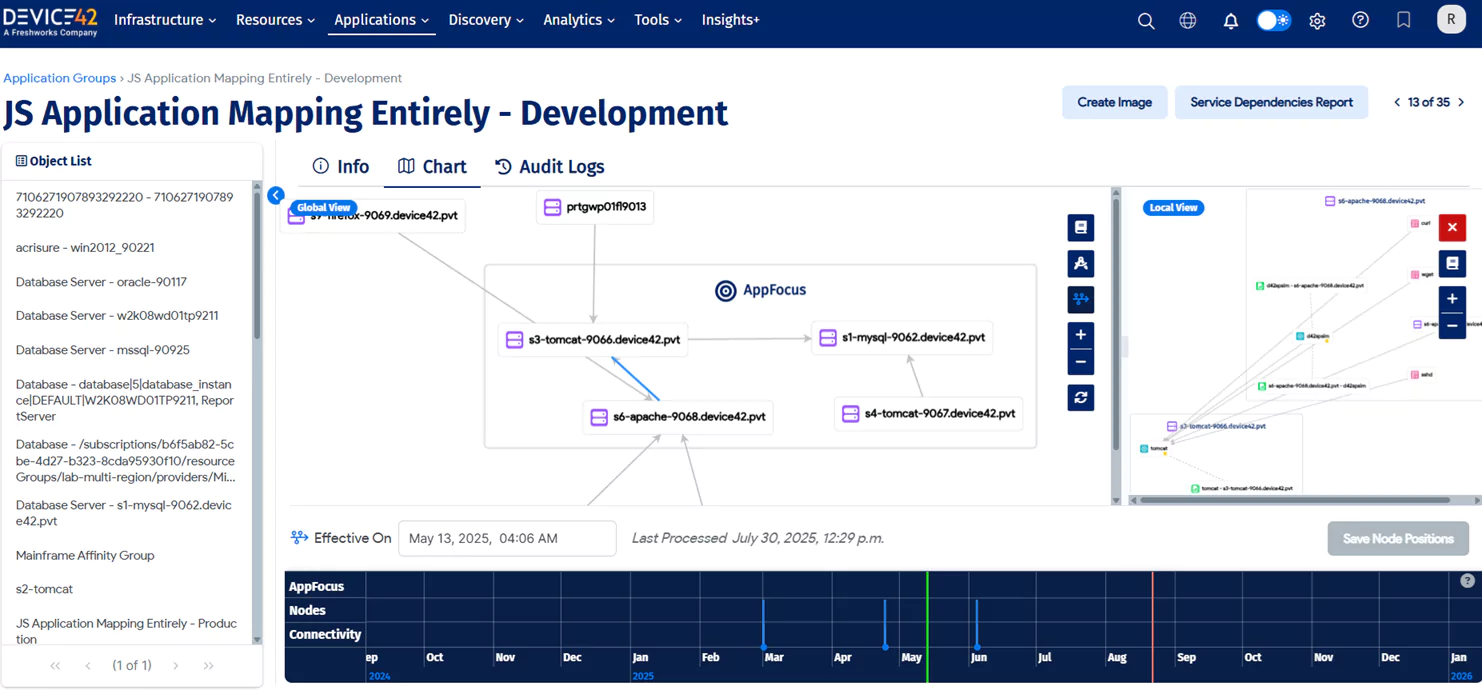Viewport: 1482px width, 690px height.
Task: Select the s3-tomcat-9066.device42.pvt node
Action: click(594, 340)
